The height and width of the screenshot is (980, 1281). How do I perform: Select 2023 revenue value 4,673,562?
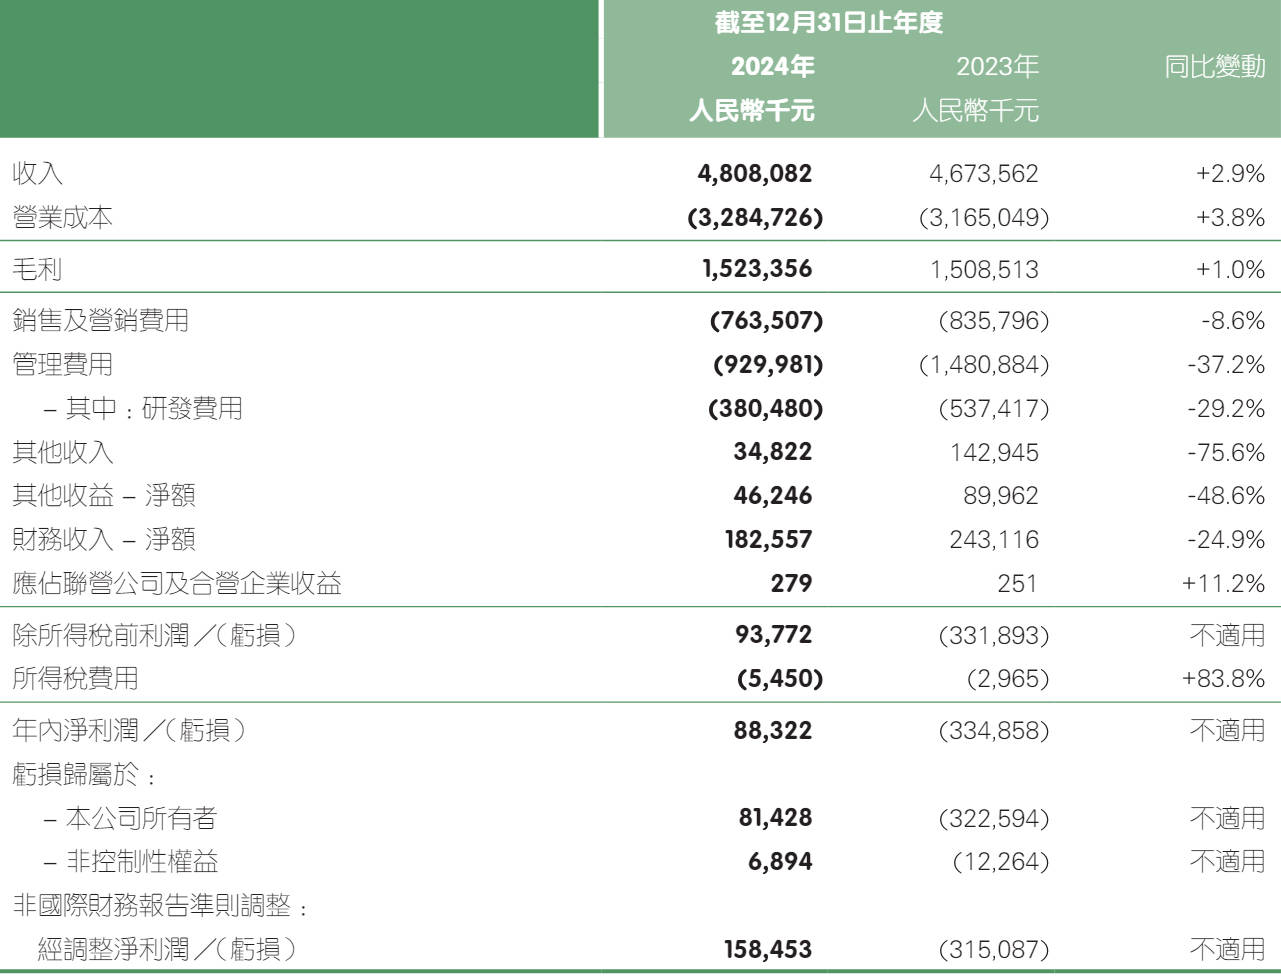click(x=984, y=173)
